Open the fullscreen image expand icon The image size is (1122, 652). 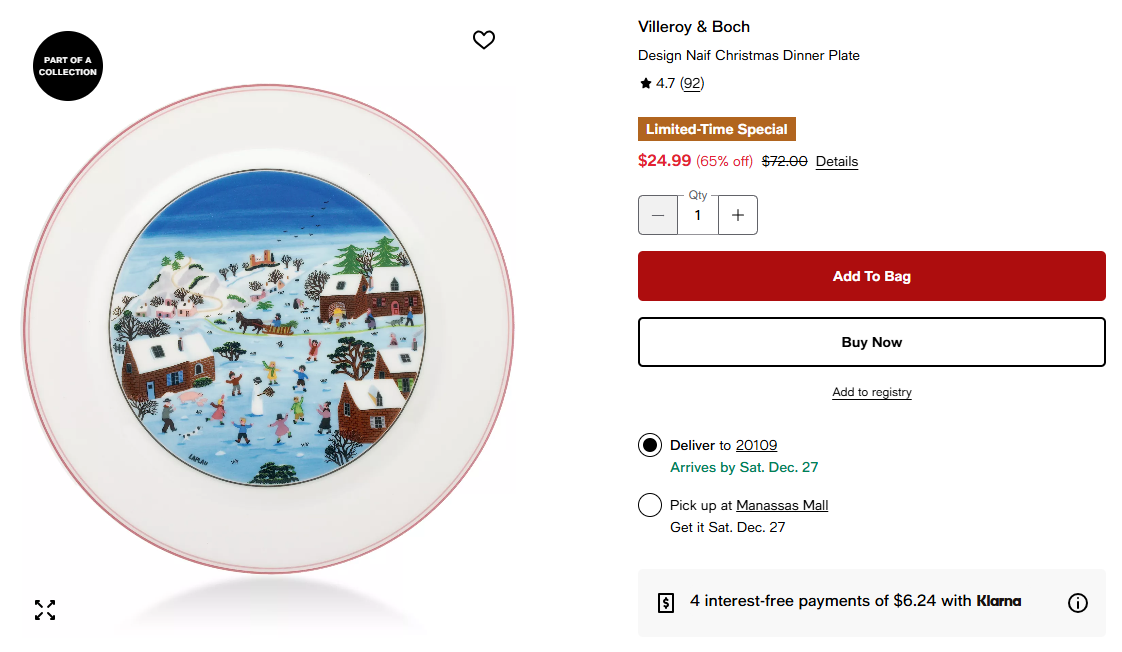(x=45, y=610)
